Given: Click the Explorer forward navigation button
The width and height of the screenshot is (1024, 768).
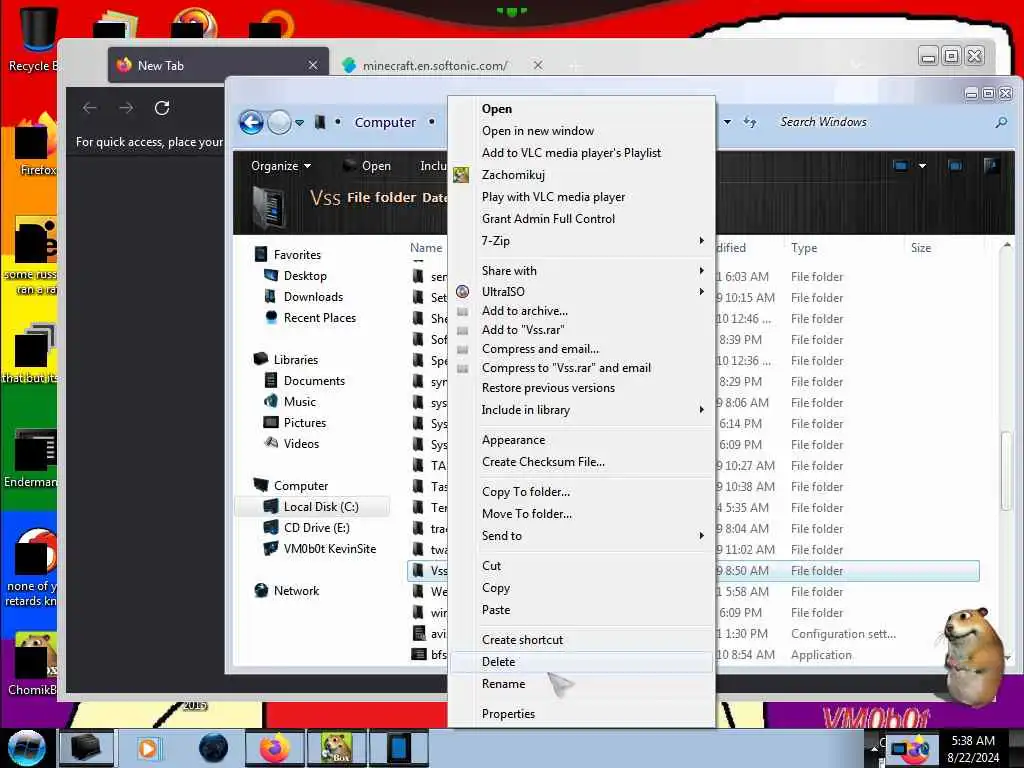Looking at the screenshot, I should (280, 122).
